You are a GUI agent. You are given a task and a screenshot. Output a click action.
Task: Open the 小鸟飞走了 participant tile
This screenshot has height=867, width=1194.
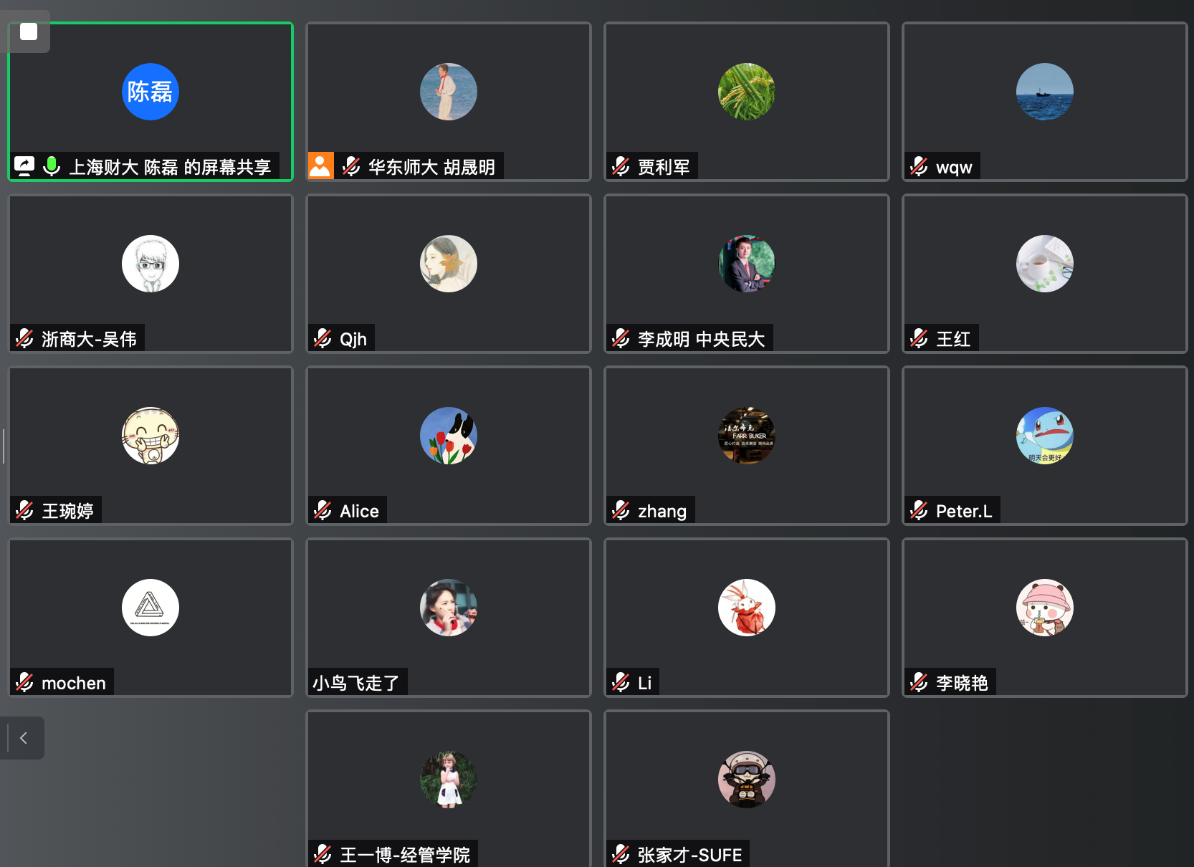(449, 617)
